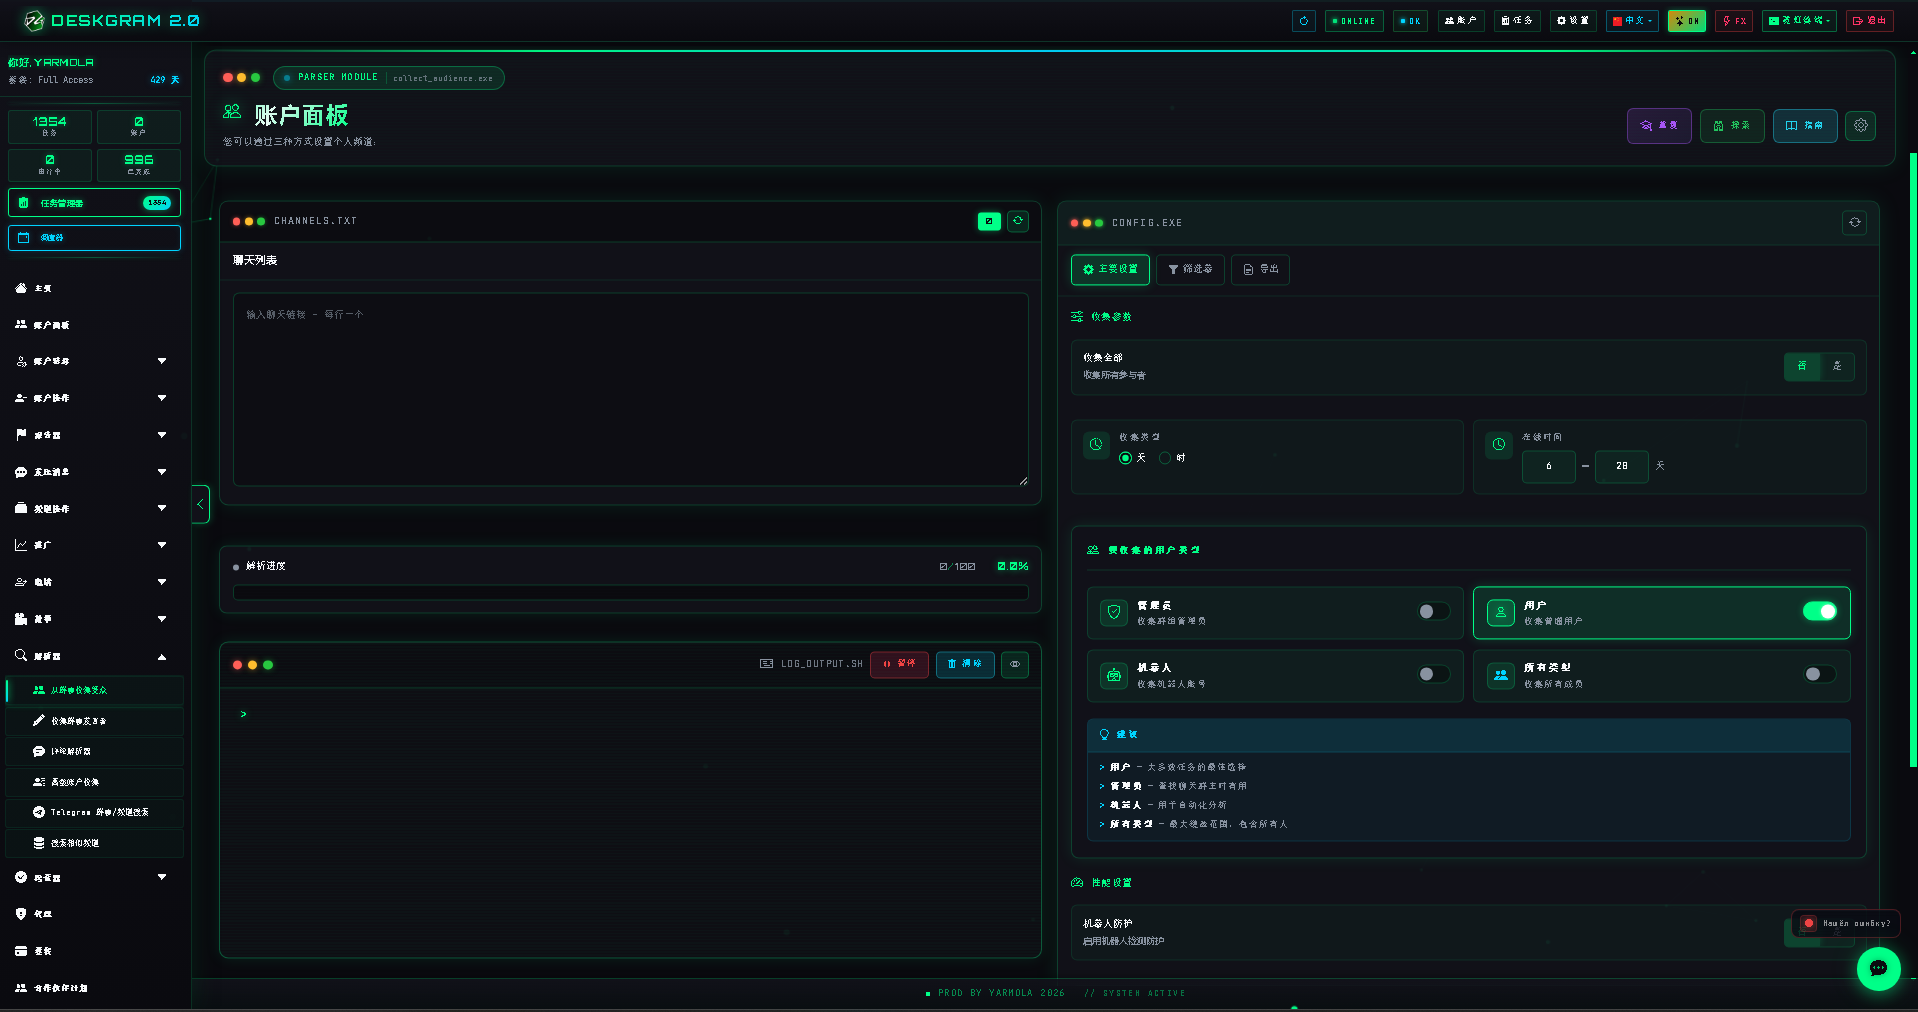Click the refresh icon in top bar

(x=1303, y=21)
